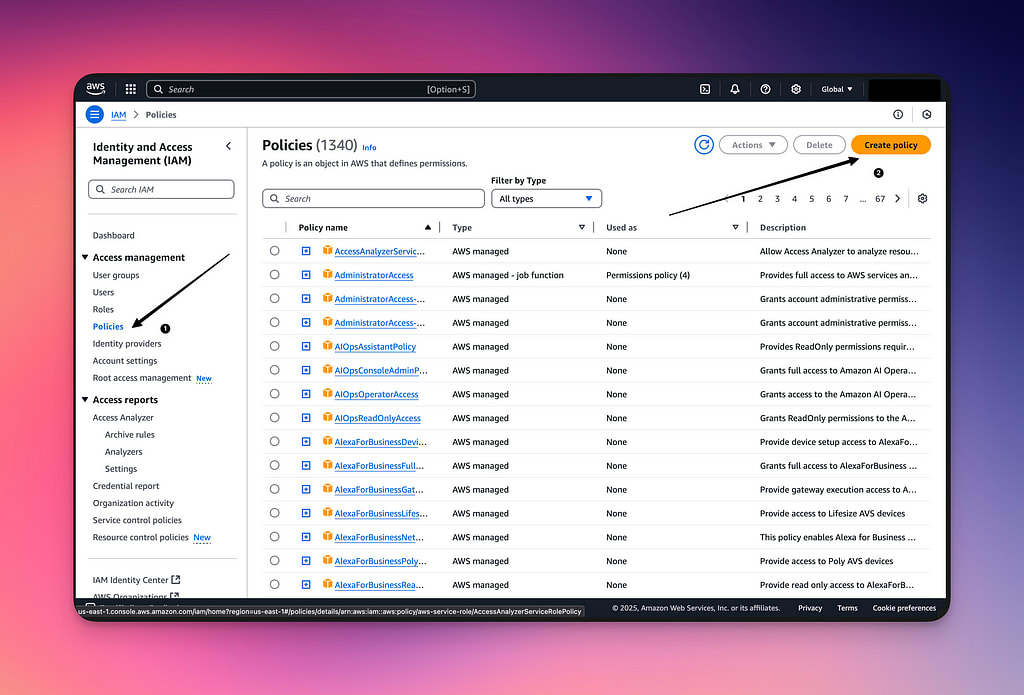Open the Filter by Type dropdown

tap(546, 199)
